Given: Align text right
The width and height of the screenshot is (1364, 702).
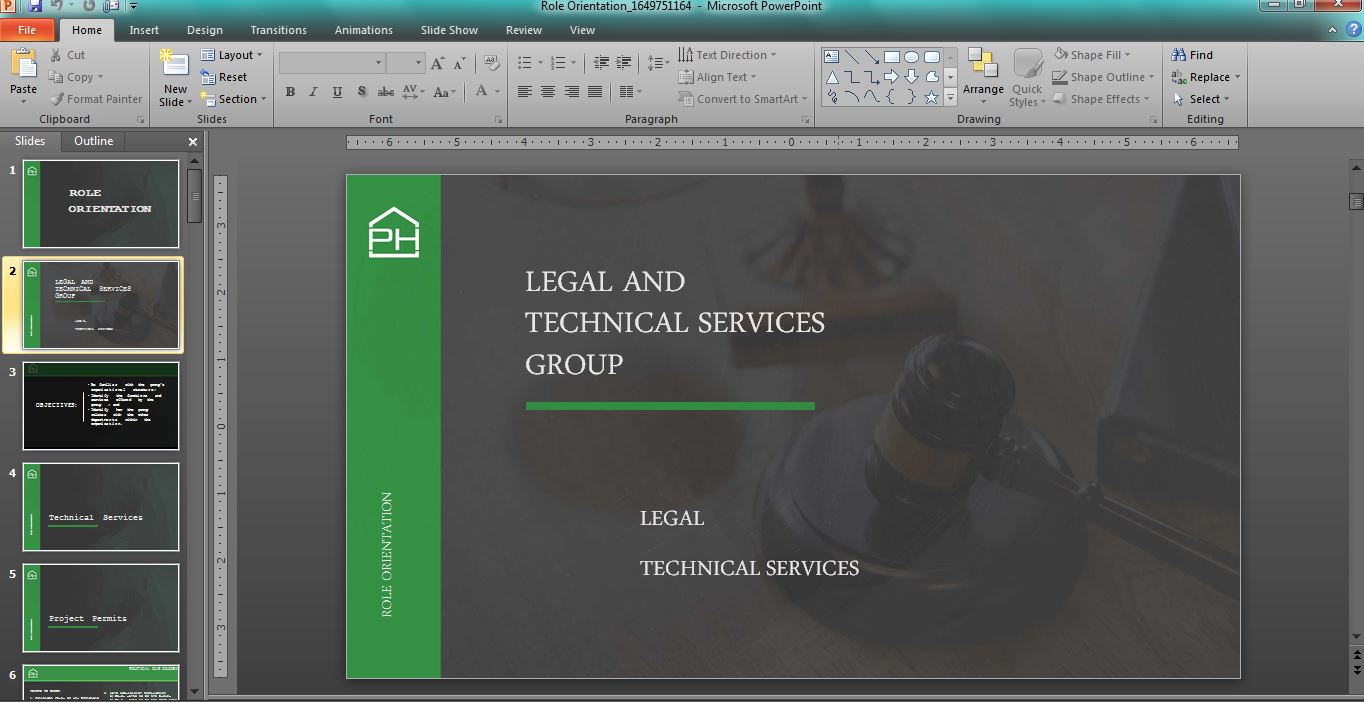Looking at the screenshot, I should 571,92.
